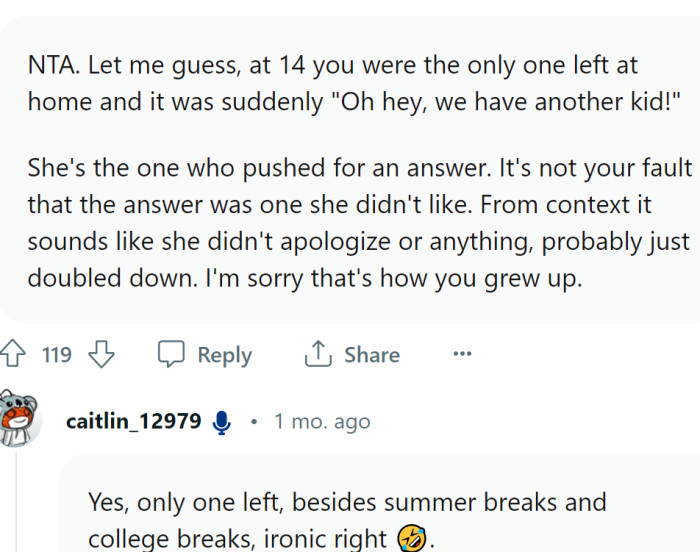700x552 pixels.
Task: Click the phrase "college breaks, ironic right"
Action: 237,539
